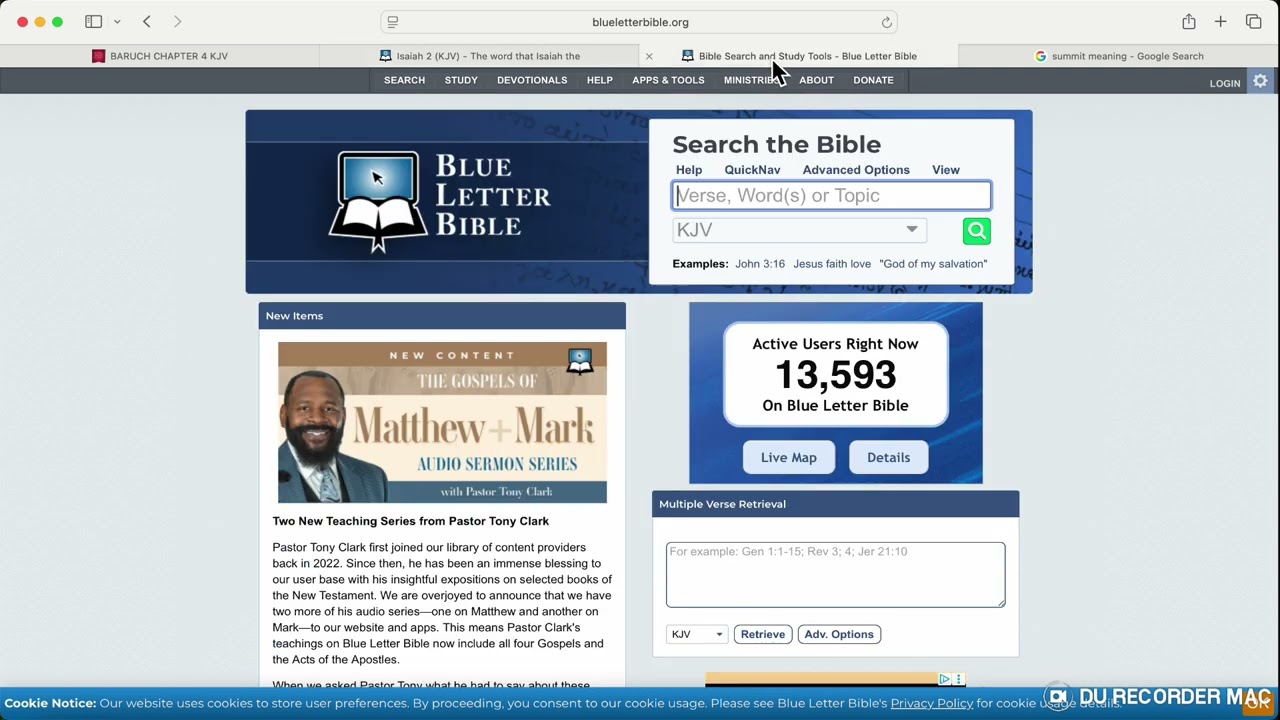The image size is (1280, 720).
Task: Focus the Verse, Word(s) or Topic field
Action: (831, 195)
